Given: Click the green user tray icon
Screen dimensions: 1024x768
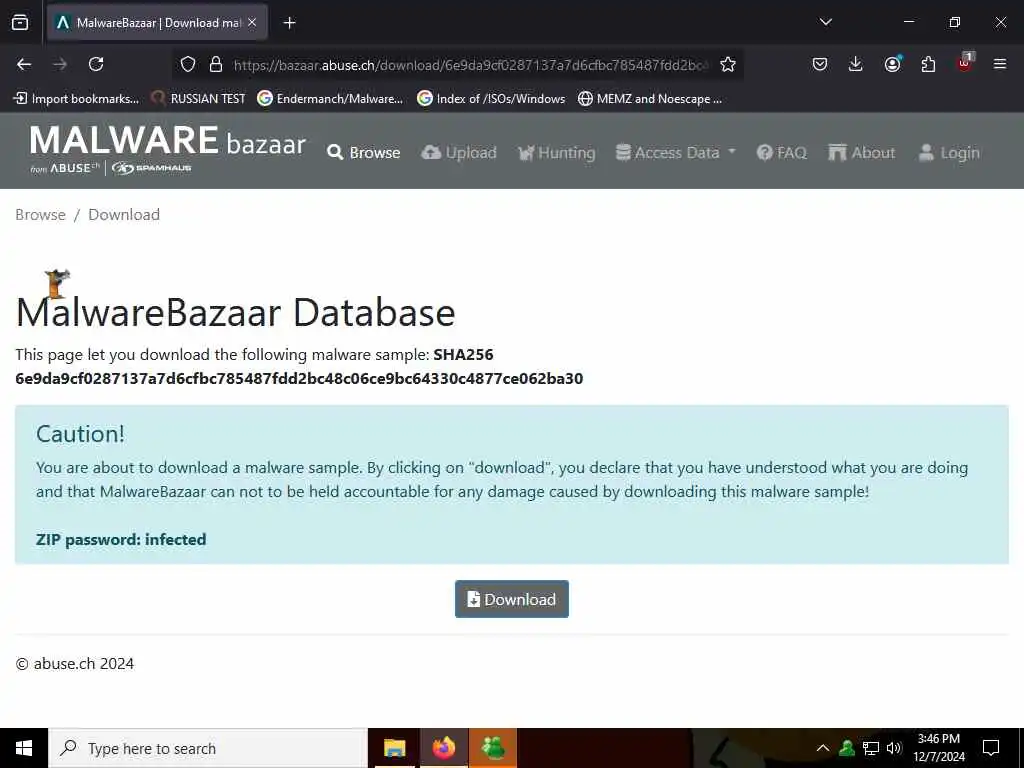Looking at the screenshot, I should pyautogui.click(x=846, y=748).
